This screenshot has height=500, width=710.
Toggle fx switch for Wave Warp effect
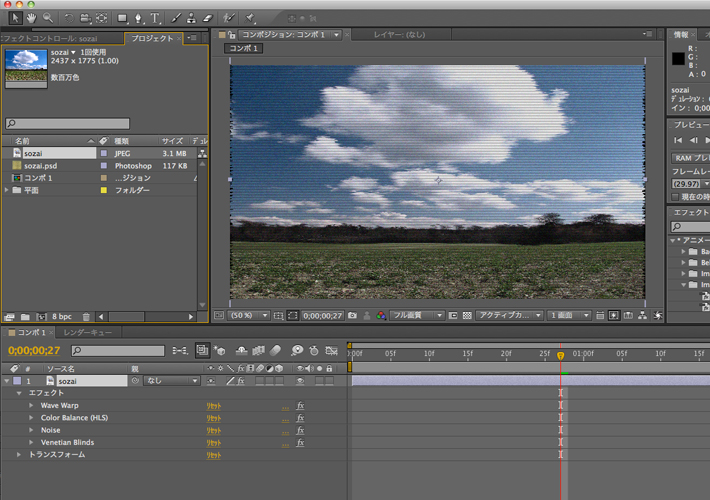(300, 406)
